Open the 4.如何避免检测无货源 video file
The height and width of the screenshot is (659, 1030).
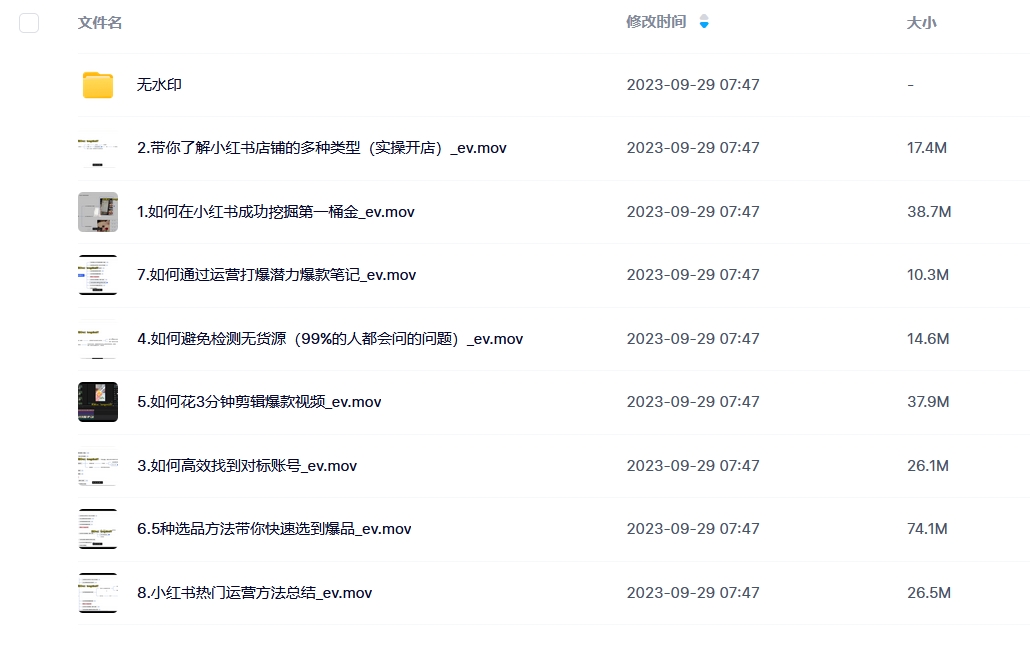329,339
